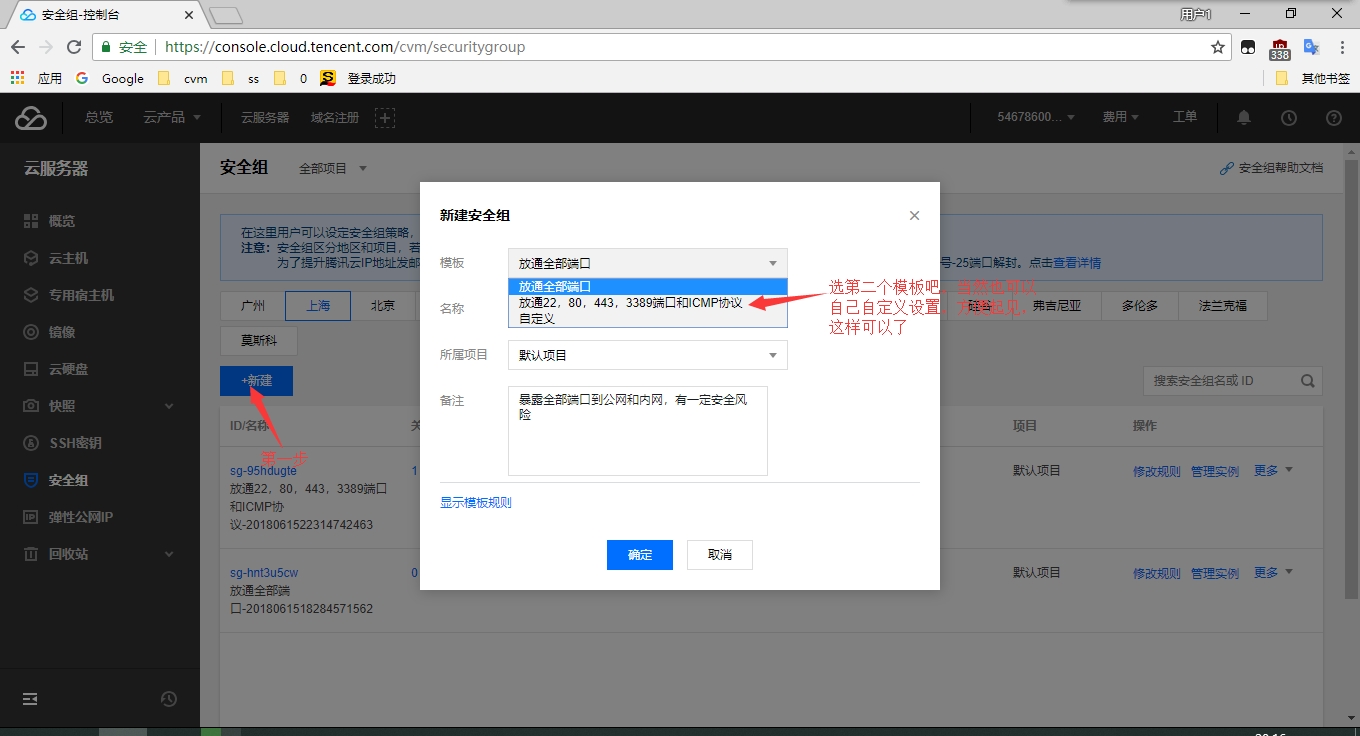1360x736 pixels.
Task: Go back with browser back arrow
Action: click(x=18, y=47)
